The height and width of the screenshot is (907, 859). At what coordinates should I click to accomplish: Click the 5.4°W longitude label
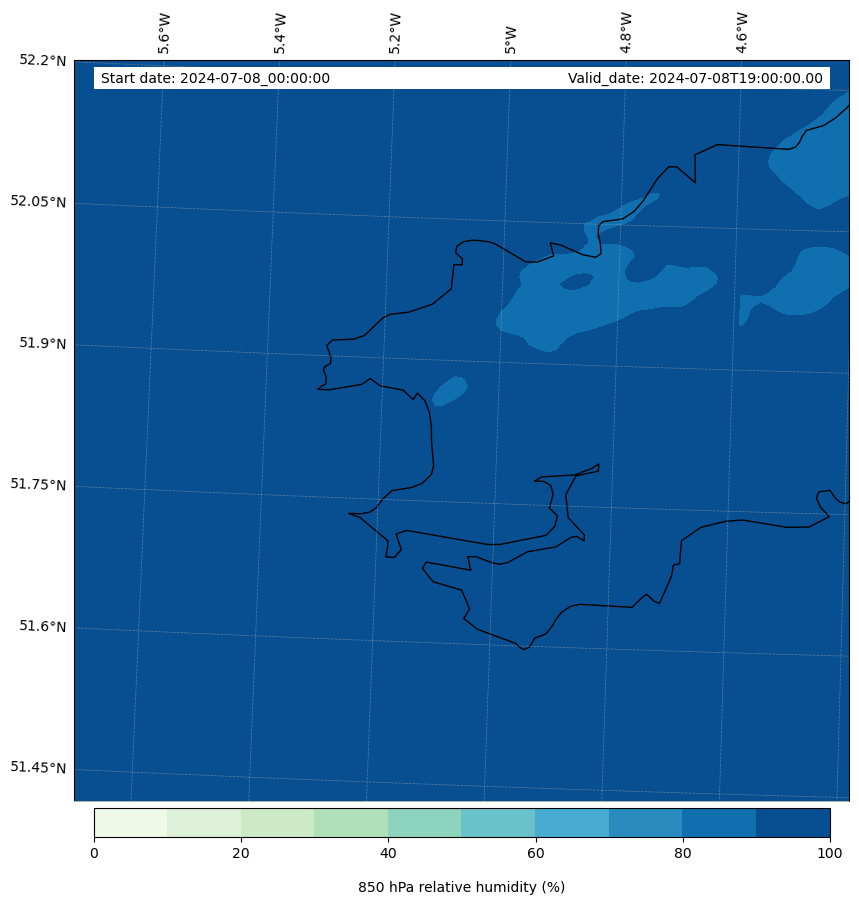coord(280,34)
